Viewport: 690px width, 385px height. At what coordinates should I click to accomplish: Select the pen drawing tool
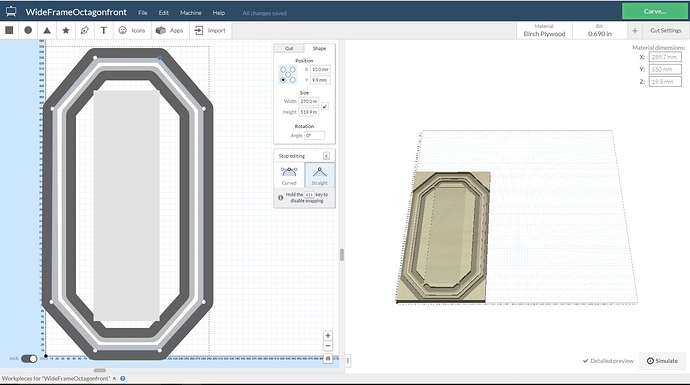click(x=84, y=30)
